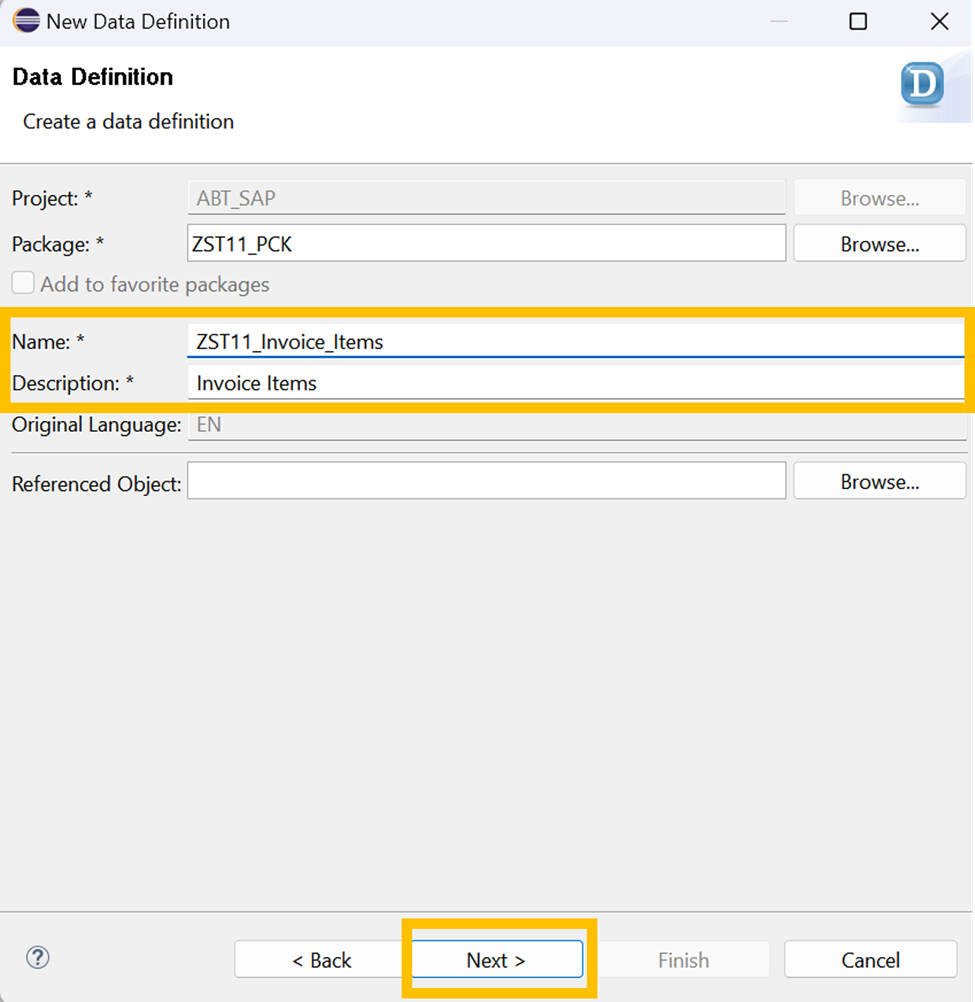Enable Add to favorite packages checkbox
This screenshot has height=1002, width=975.
pyautogui.click(x=23, y=282)
